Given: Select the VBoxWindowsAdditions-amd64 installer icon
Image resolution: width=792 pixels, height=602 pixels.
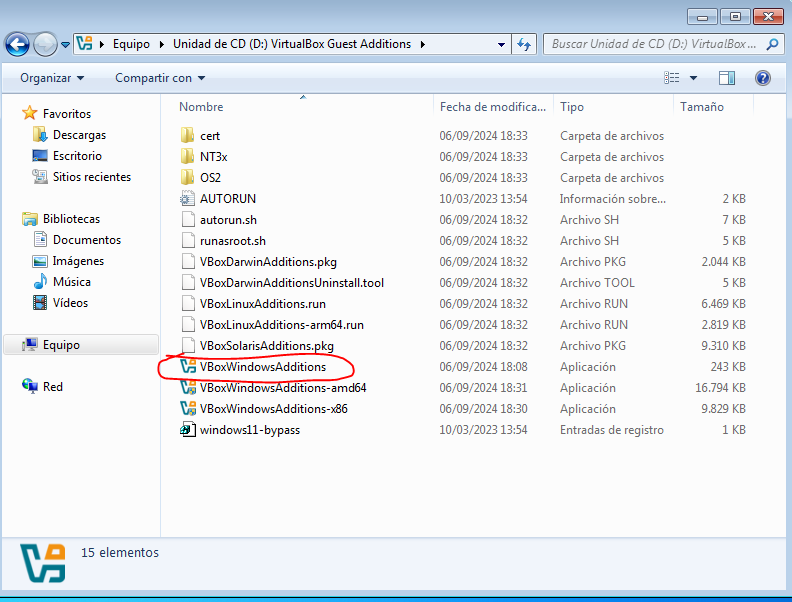Looking at the screenshot, I should [187, 388].
